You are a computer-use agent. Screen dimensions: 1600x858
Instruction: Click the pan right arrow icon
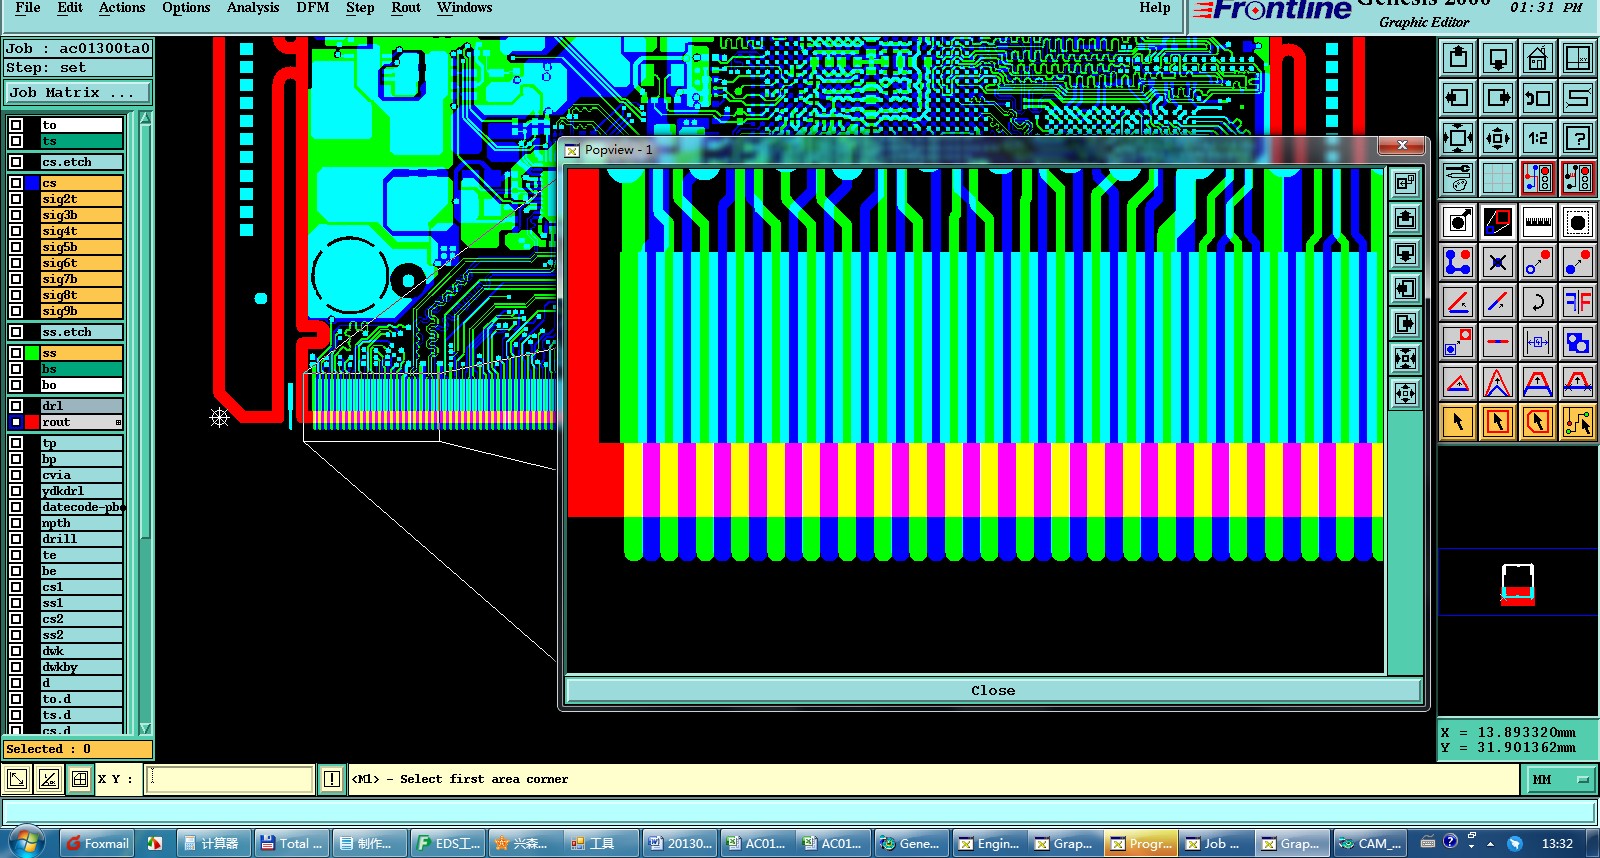click(x=1498, y=98)
